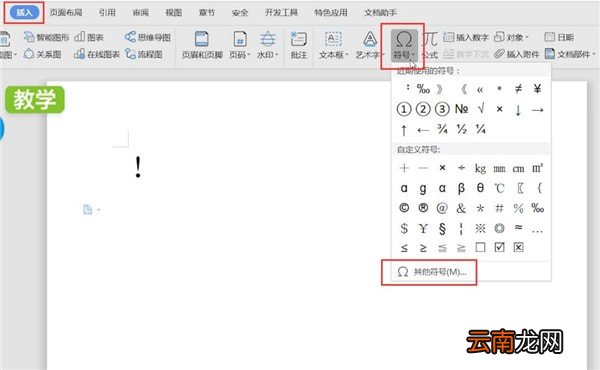Open the Insert (插入) ribbon tab
The width and height of the screenshot is (600, 370).
pyautogui.click(x=24, y=13)
